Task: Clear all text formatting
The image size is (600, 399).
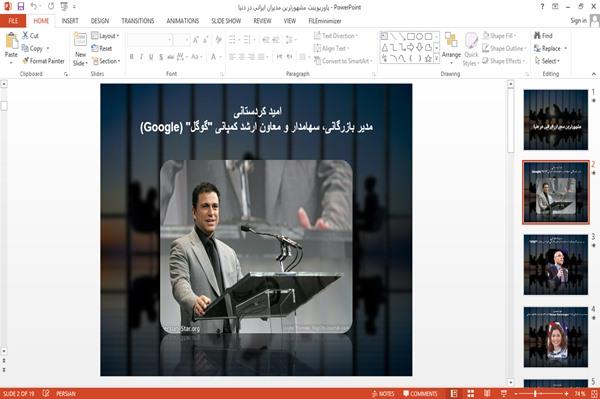Action: pyautogui.click(x=218, y=40)
